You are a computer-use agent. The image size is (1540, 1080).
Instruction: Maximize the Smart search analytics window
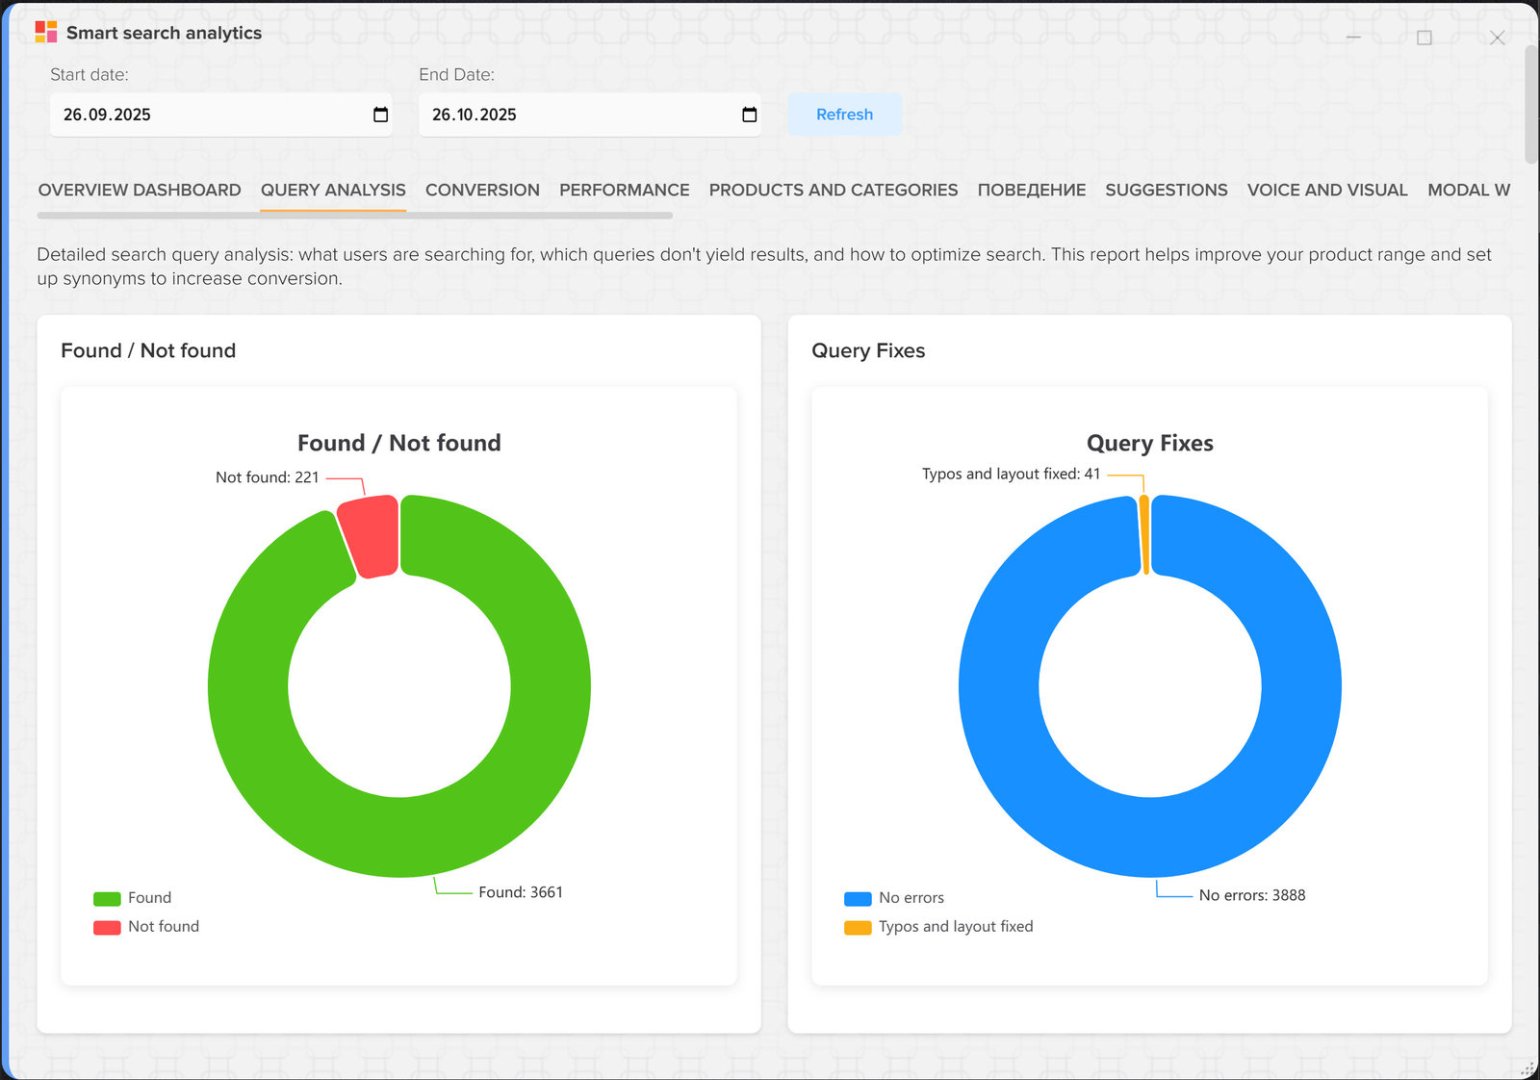(1424, 37)
